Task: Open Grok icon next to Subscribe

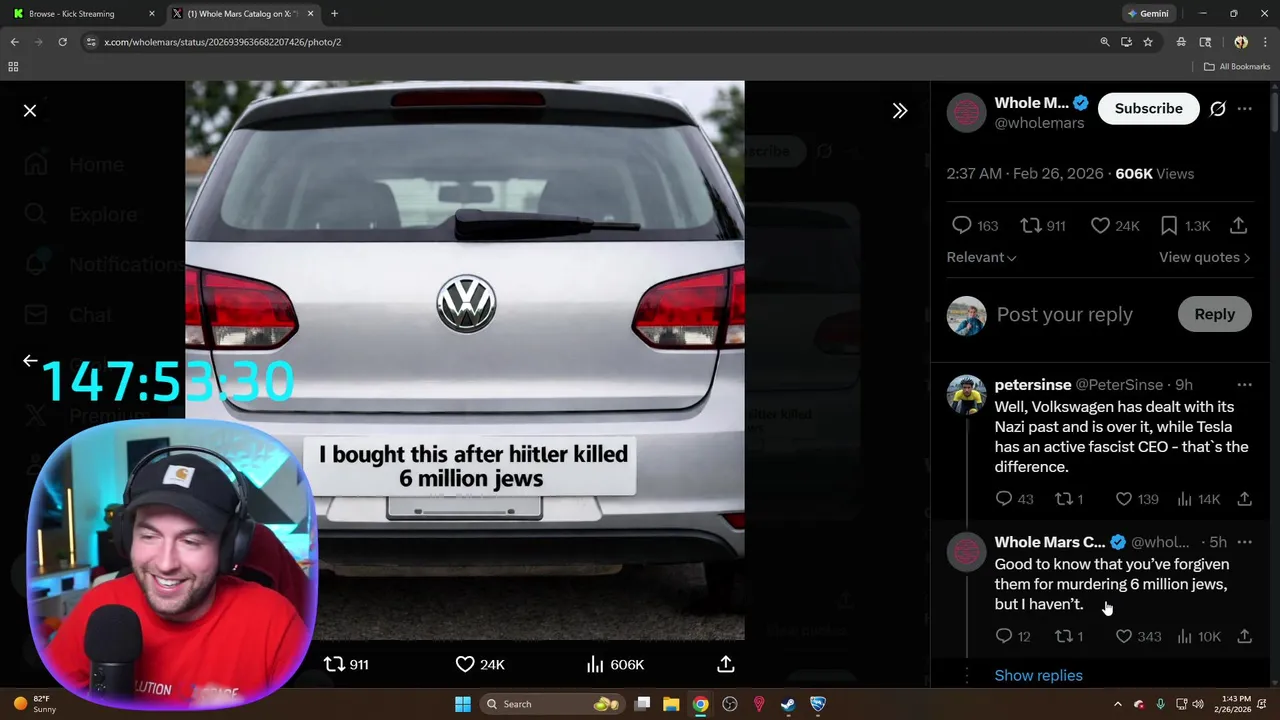Action: (1218, 108)
